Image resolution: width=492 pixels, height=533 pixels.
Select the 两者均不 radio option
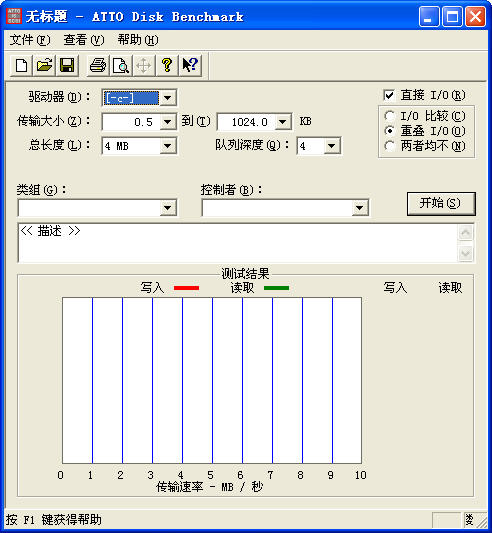[390, 146]
